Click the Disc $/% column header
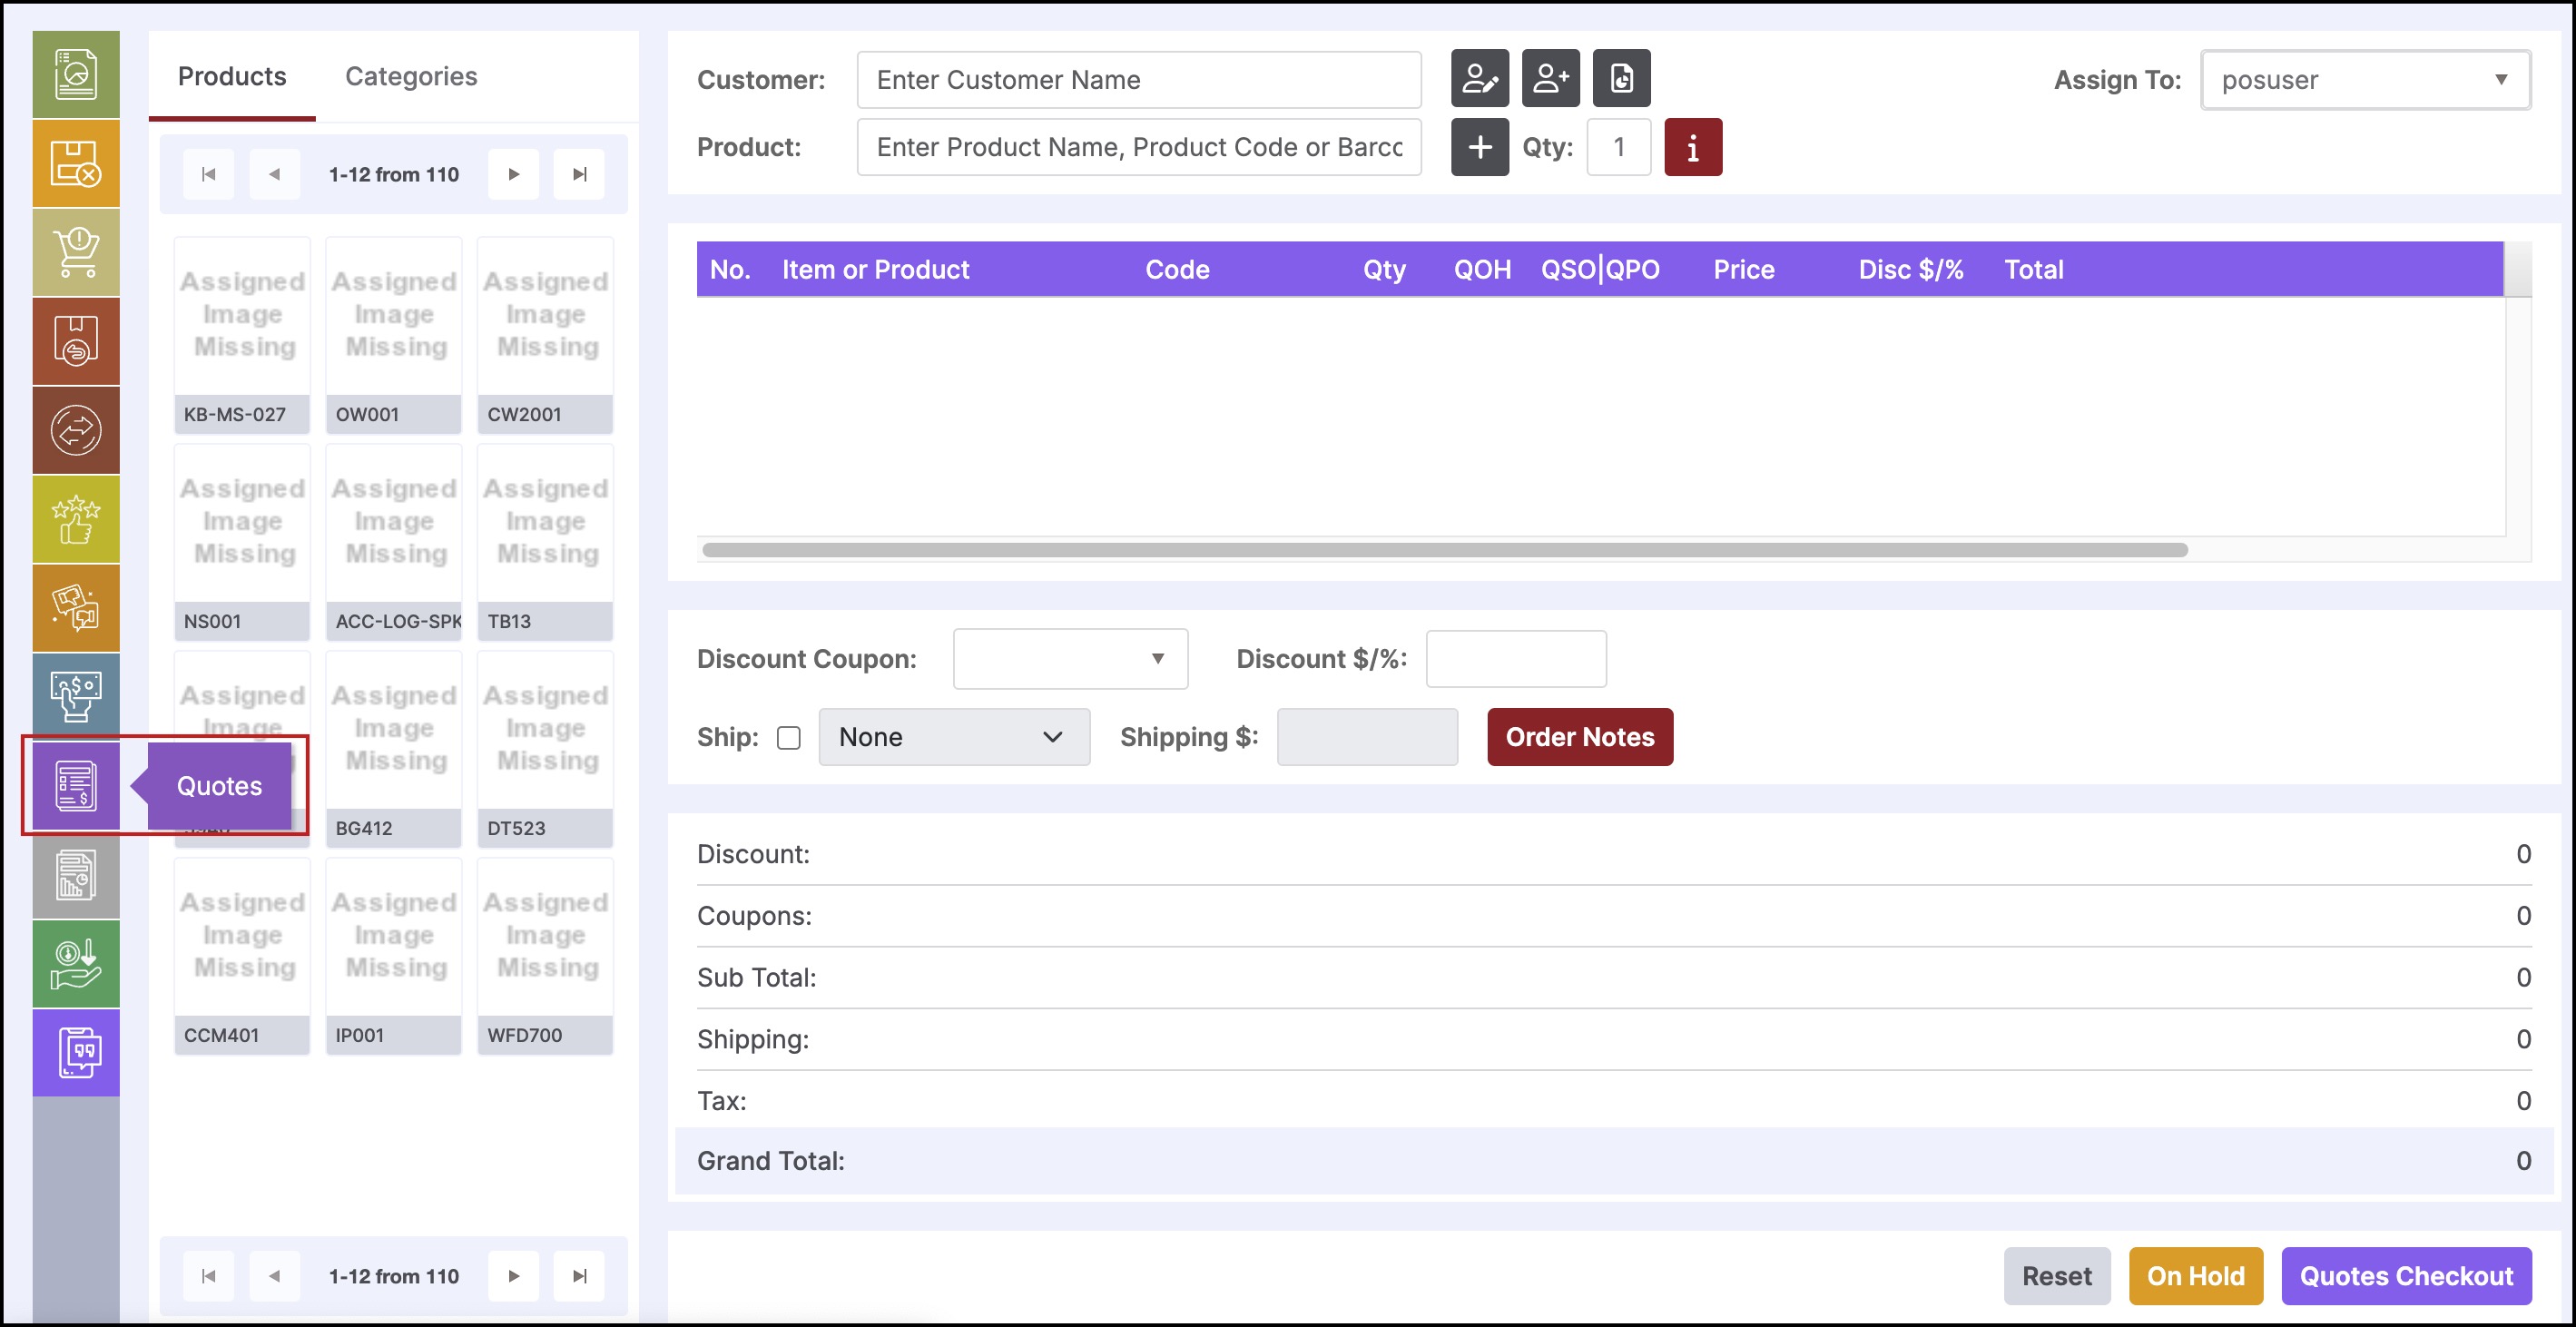The width and height of the screenshot is (2576, 1327). [1911, 270]
